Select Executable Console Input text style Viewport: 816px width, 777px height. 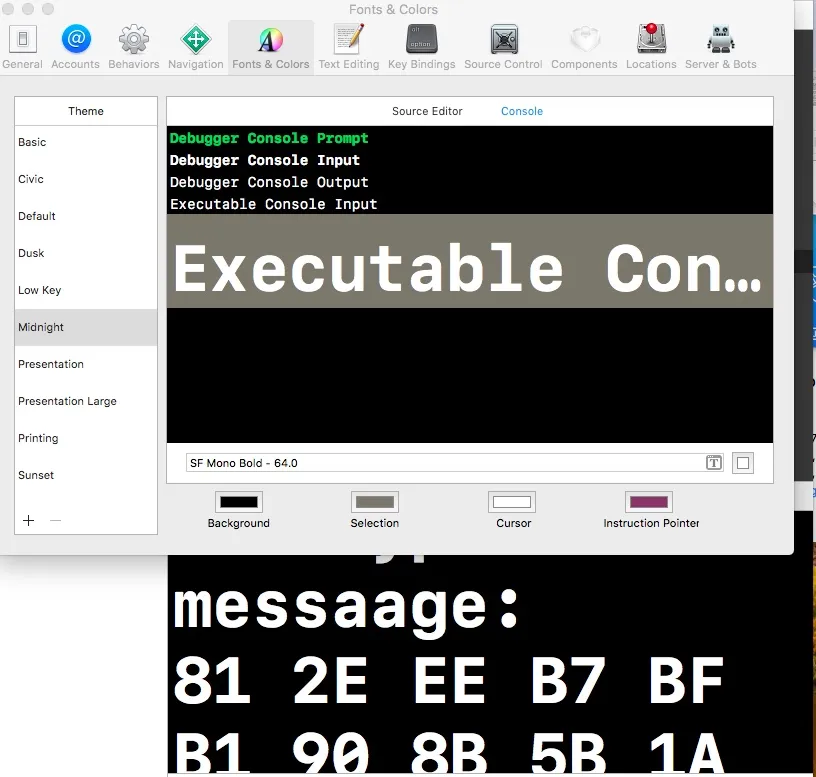(470, 204)
